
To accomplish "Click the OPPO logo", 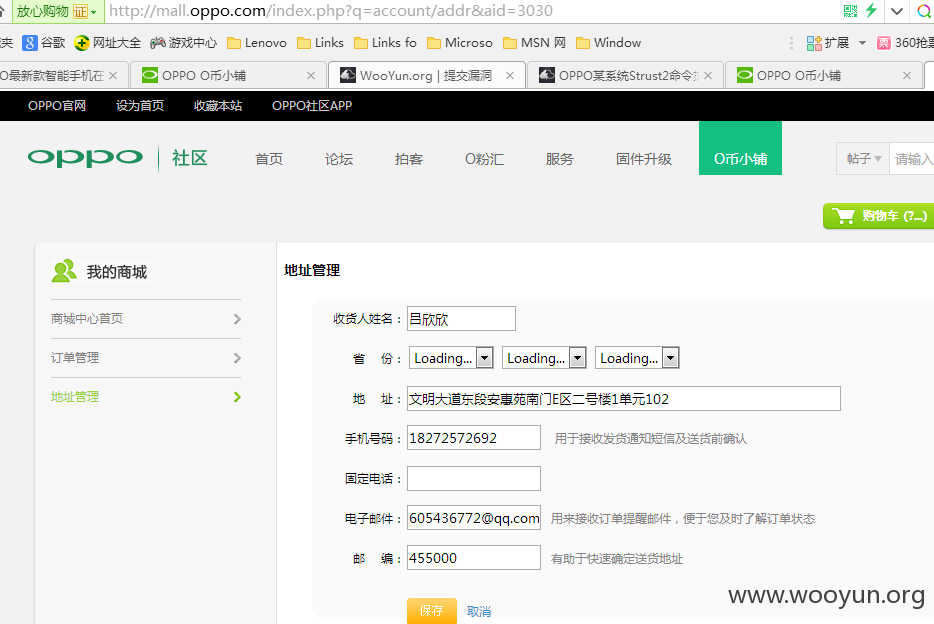I will click(85, 158).
